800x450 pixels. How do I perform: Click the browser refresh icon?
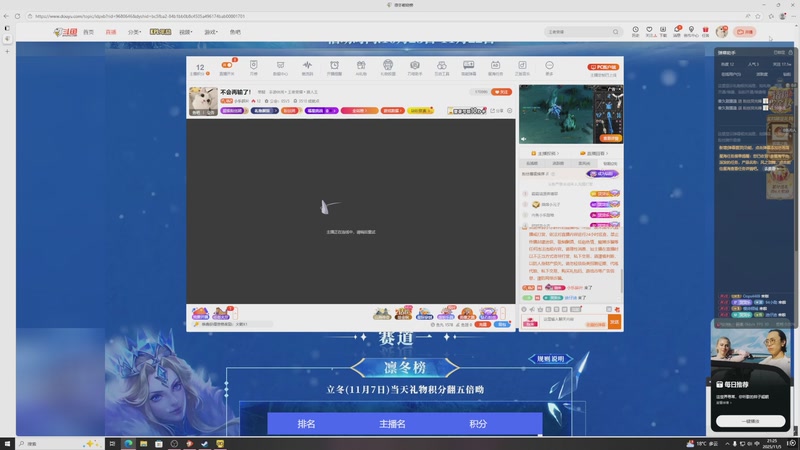coord(17,16)
